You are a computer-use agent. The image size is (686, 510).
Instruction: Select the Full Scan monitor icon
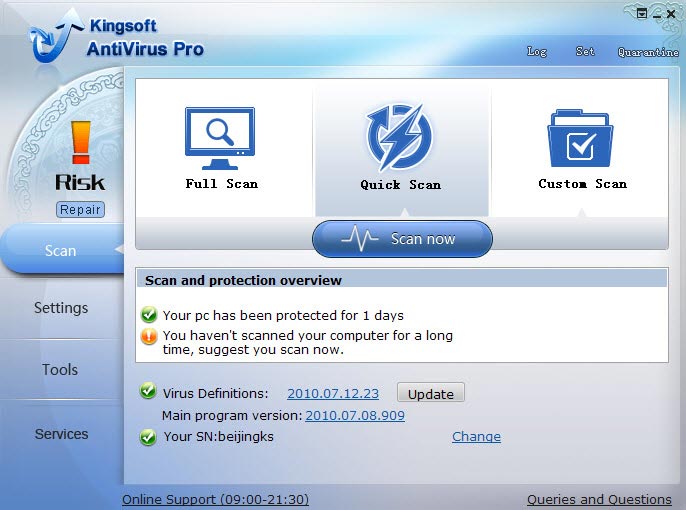point(220,138)
